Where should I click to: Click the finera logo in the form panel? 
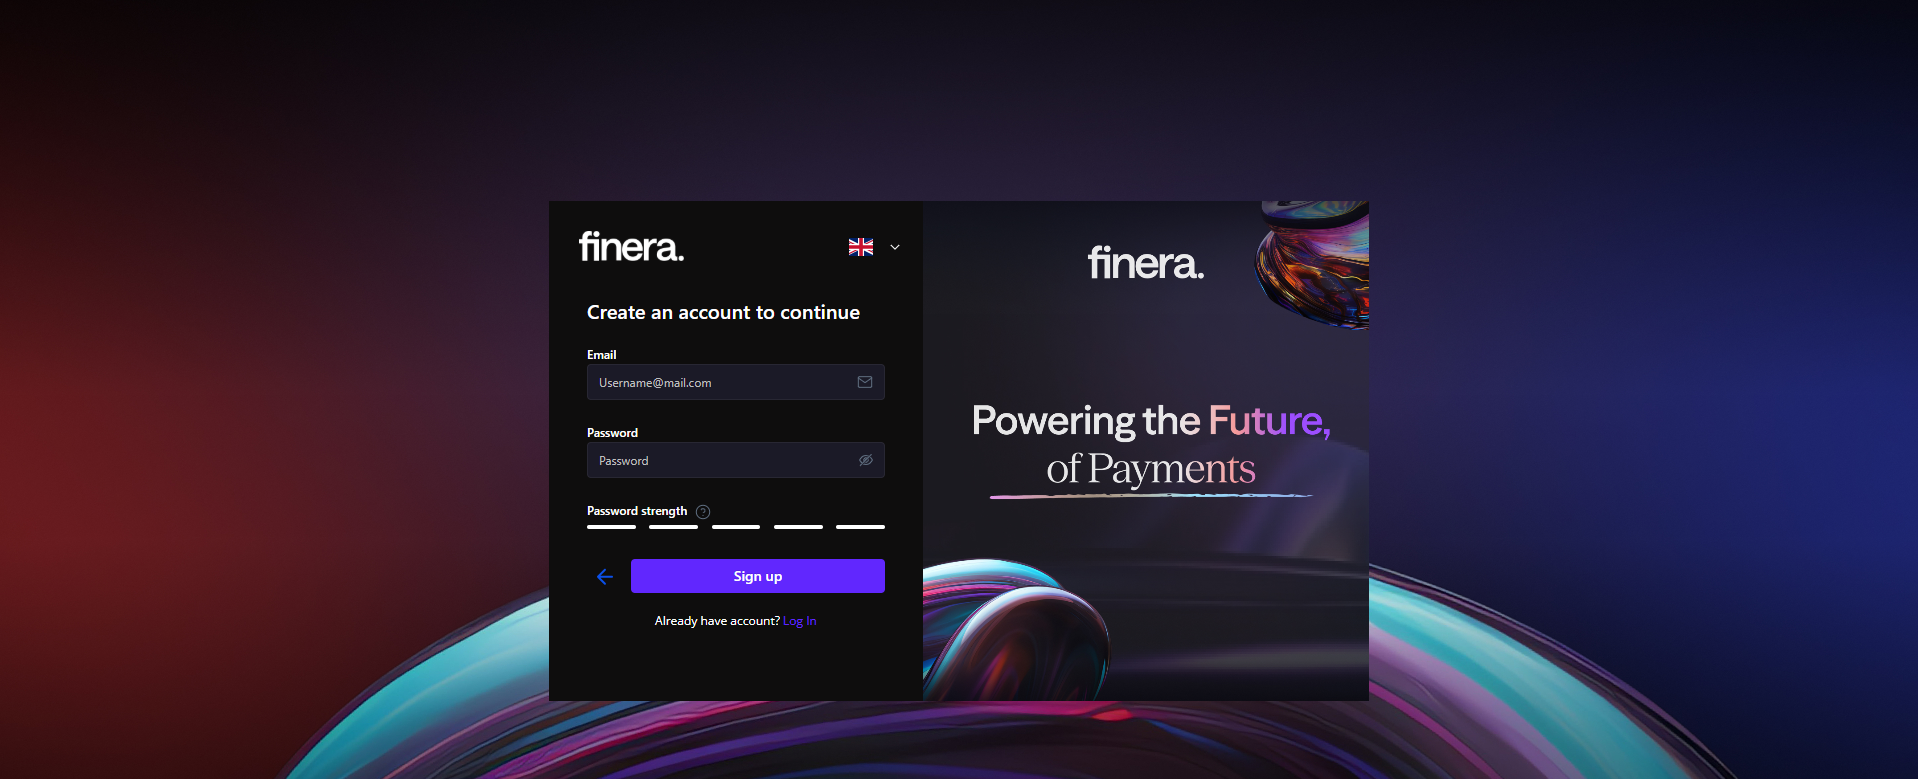coord(631,247)
